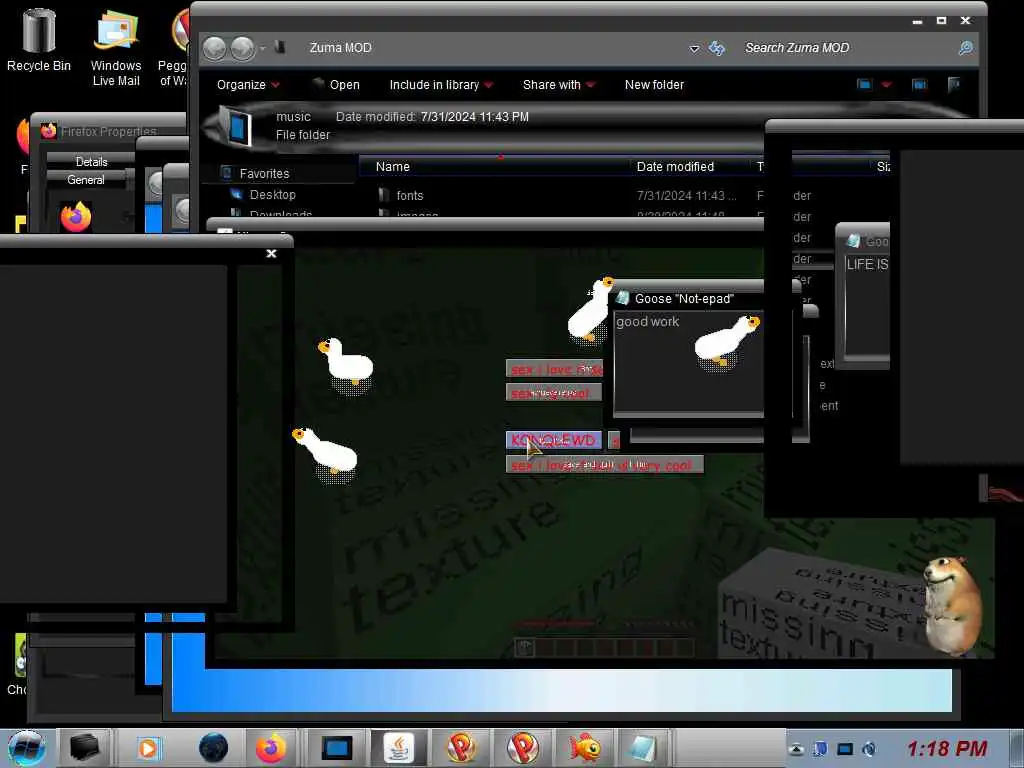Change the explorer view icon
The width and height of the screenshot is (1024, 768).
tap(864, 84)
